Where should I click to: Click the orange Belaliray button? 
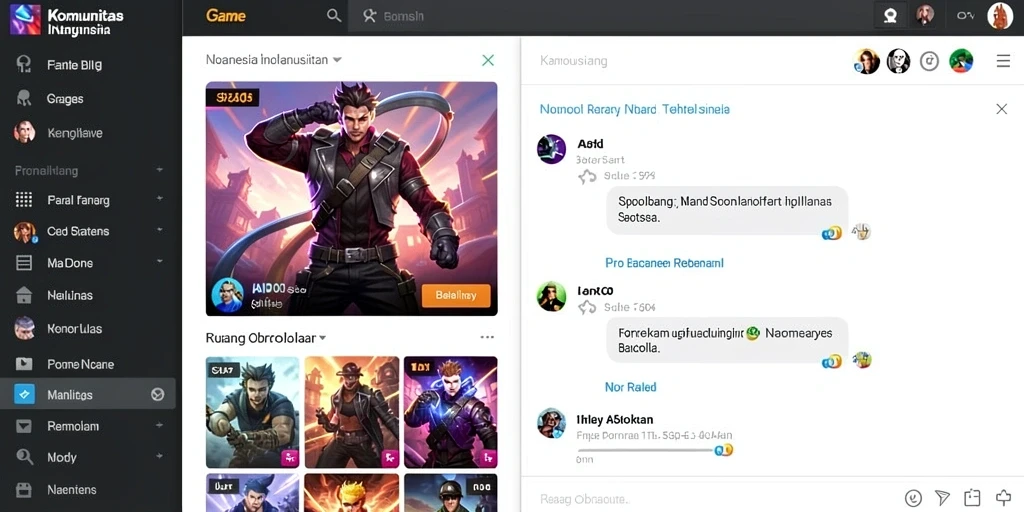pyautogui.click(x=456, y=295)
